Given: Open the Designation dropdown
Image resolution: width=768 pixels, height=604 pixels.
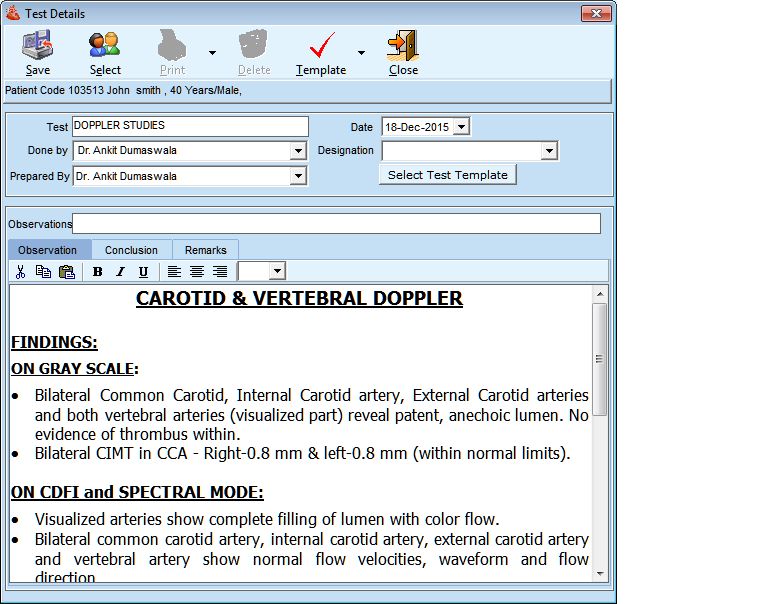Looking at the screenshot, I should (549, 151).
